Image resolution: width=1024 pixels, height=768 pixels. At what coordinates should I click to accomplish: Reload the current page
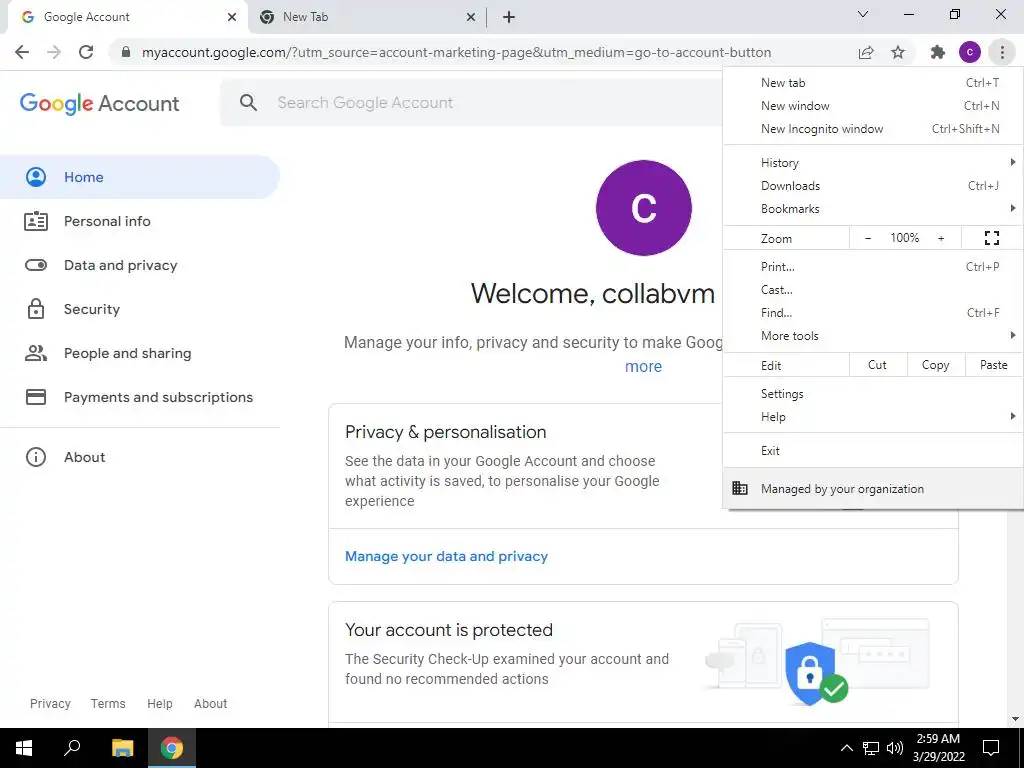point(86,52)
